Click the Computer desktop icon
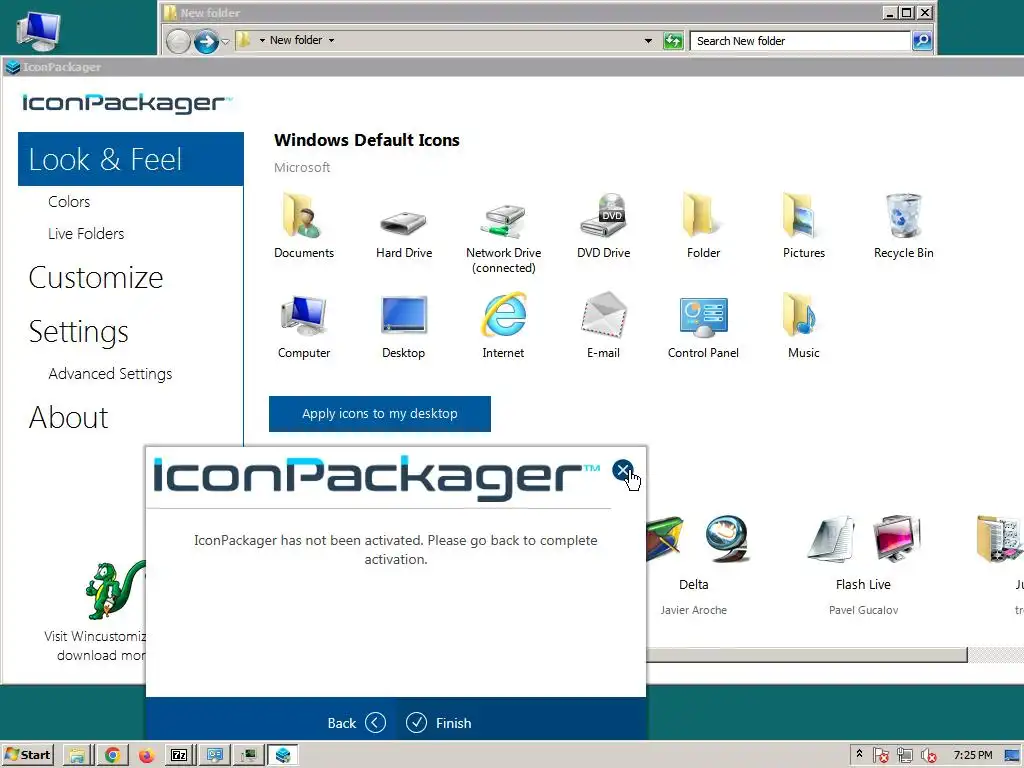 click(39, 31)
